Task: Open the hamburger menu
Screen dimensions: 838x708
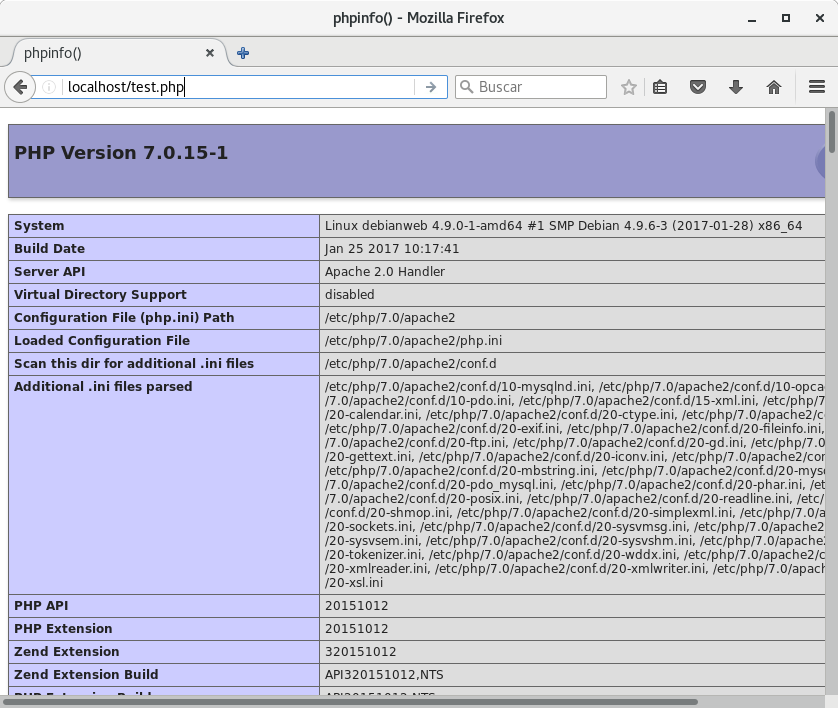Action: click(x=815, y=87)
